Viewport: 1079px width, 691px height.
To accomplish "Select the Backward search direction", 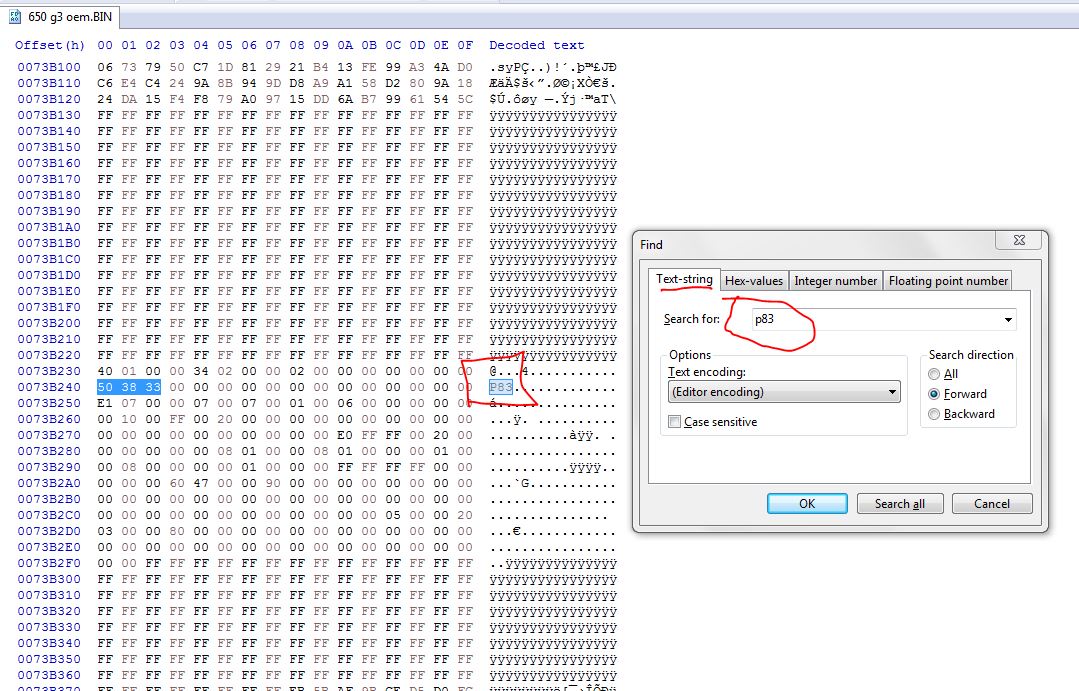I will pos(934,414).
